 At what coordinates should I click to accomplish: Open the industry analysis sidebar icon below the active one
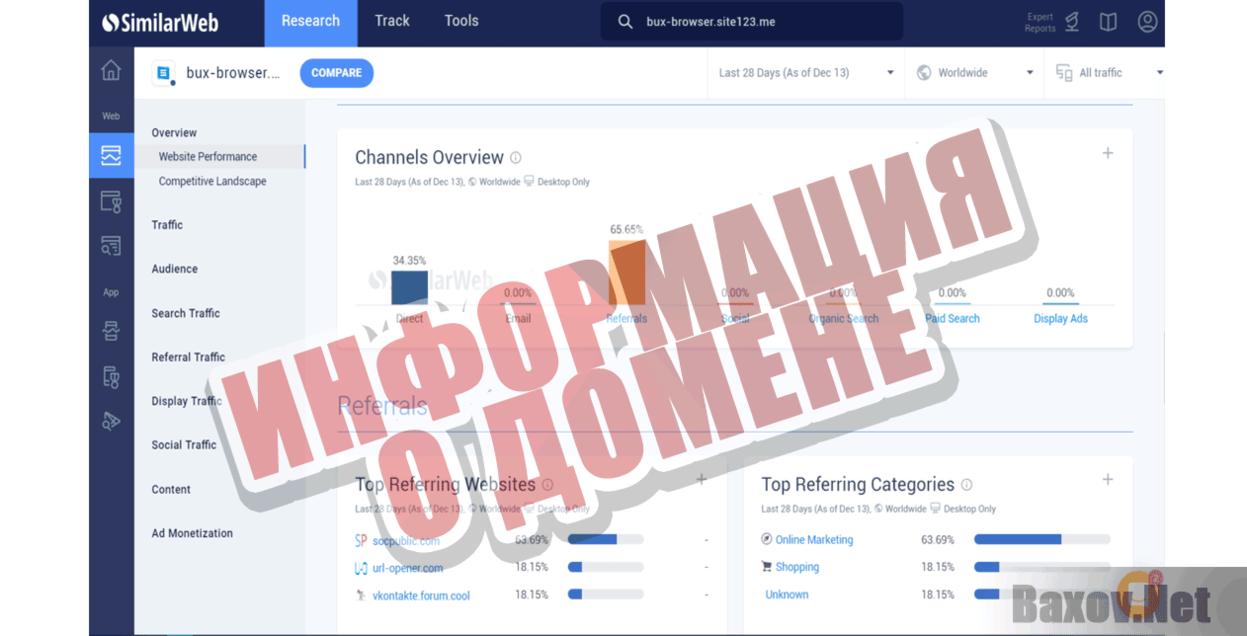[111, 202]
